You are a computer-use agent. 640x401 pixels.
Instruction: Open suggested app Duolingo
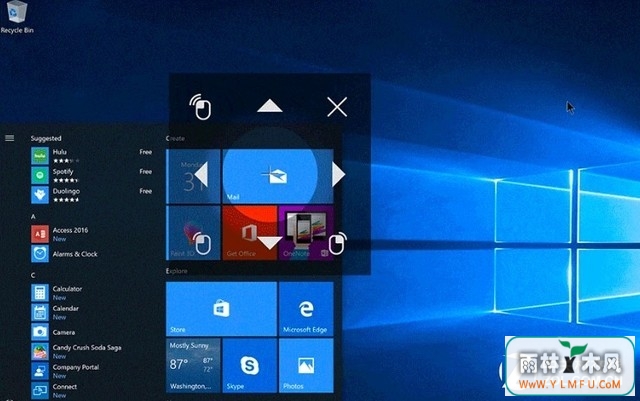(91, 195)
